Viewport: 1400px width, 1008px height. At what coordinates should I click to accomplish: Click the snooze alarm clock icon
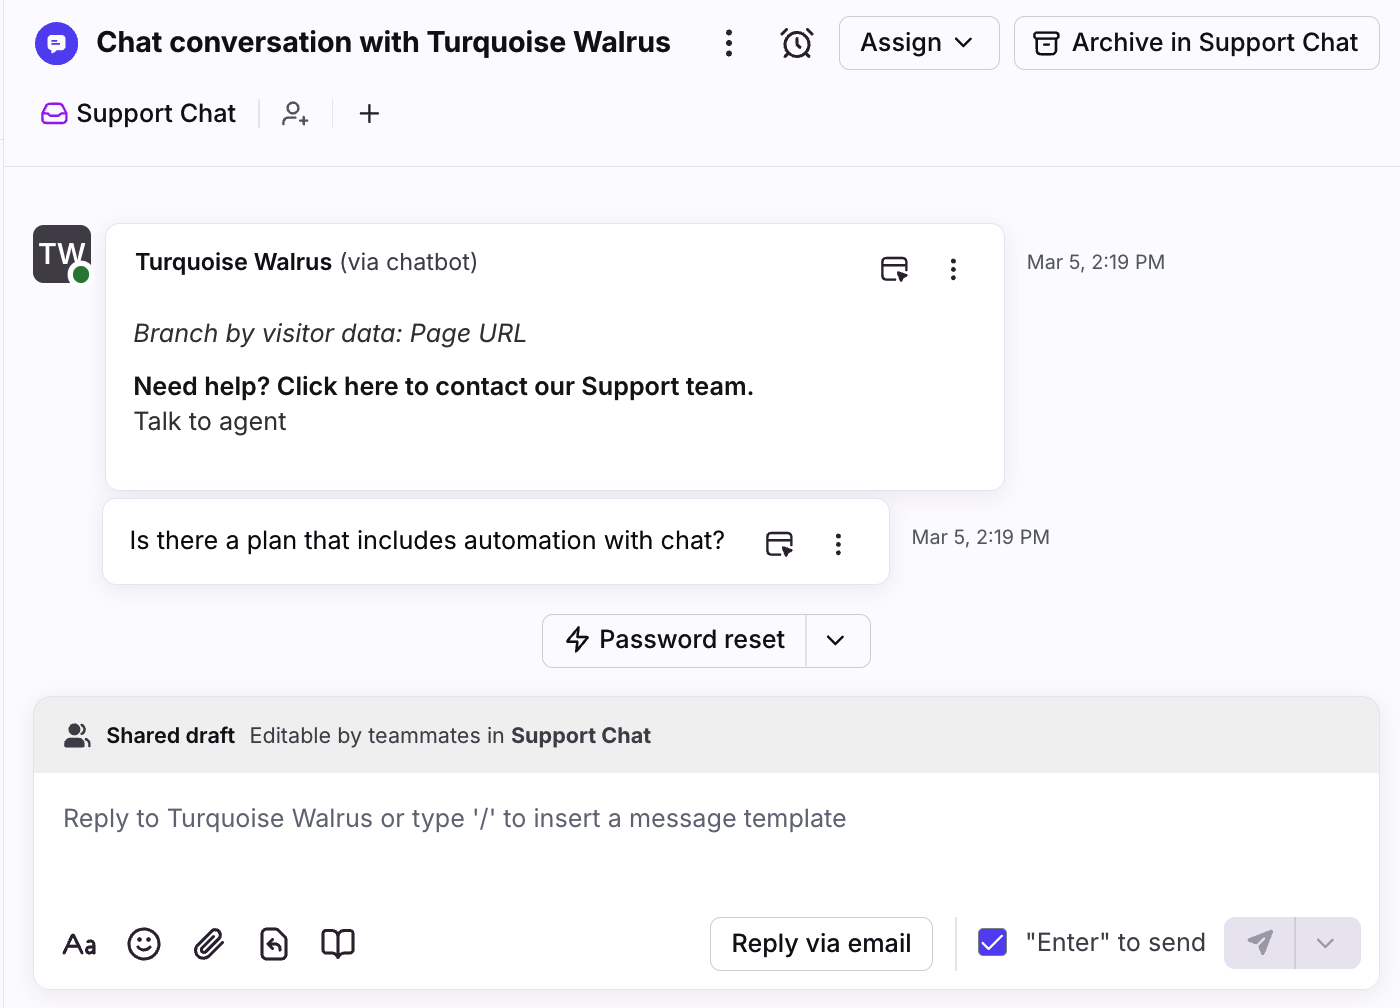pyautogui.click(x=796, y=43)
